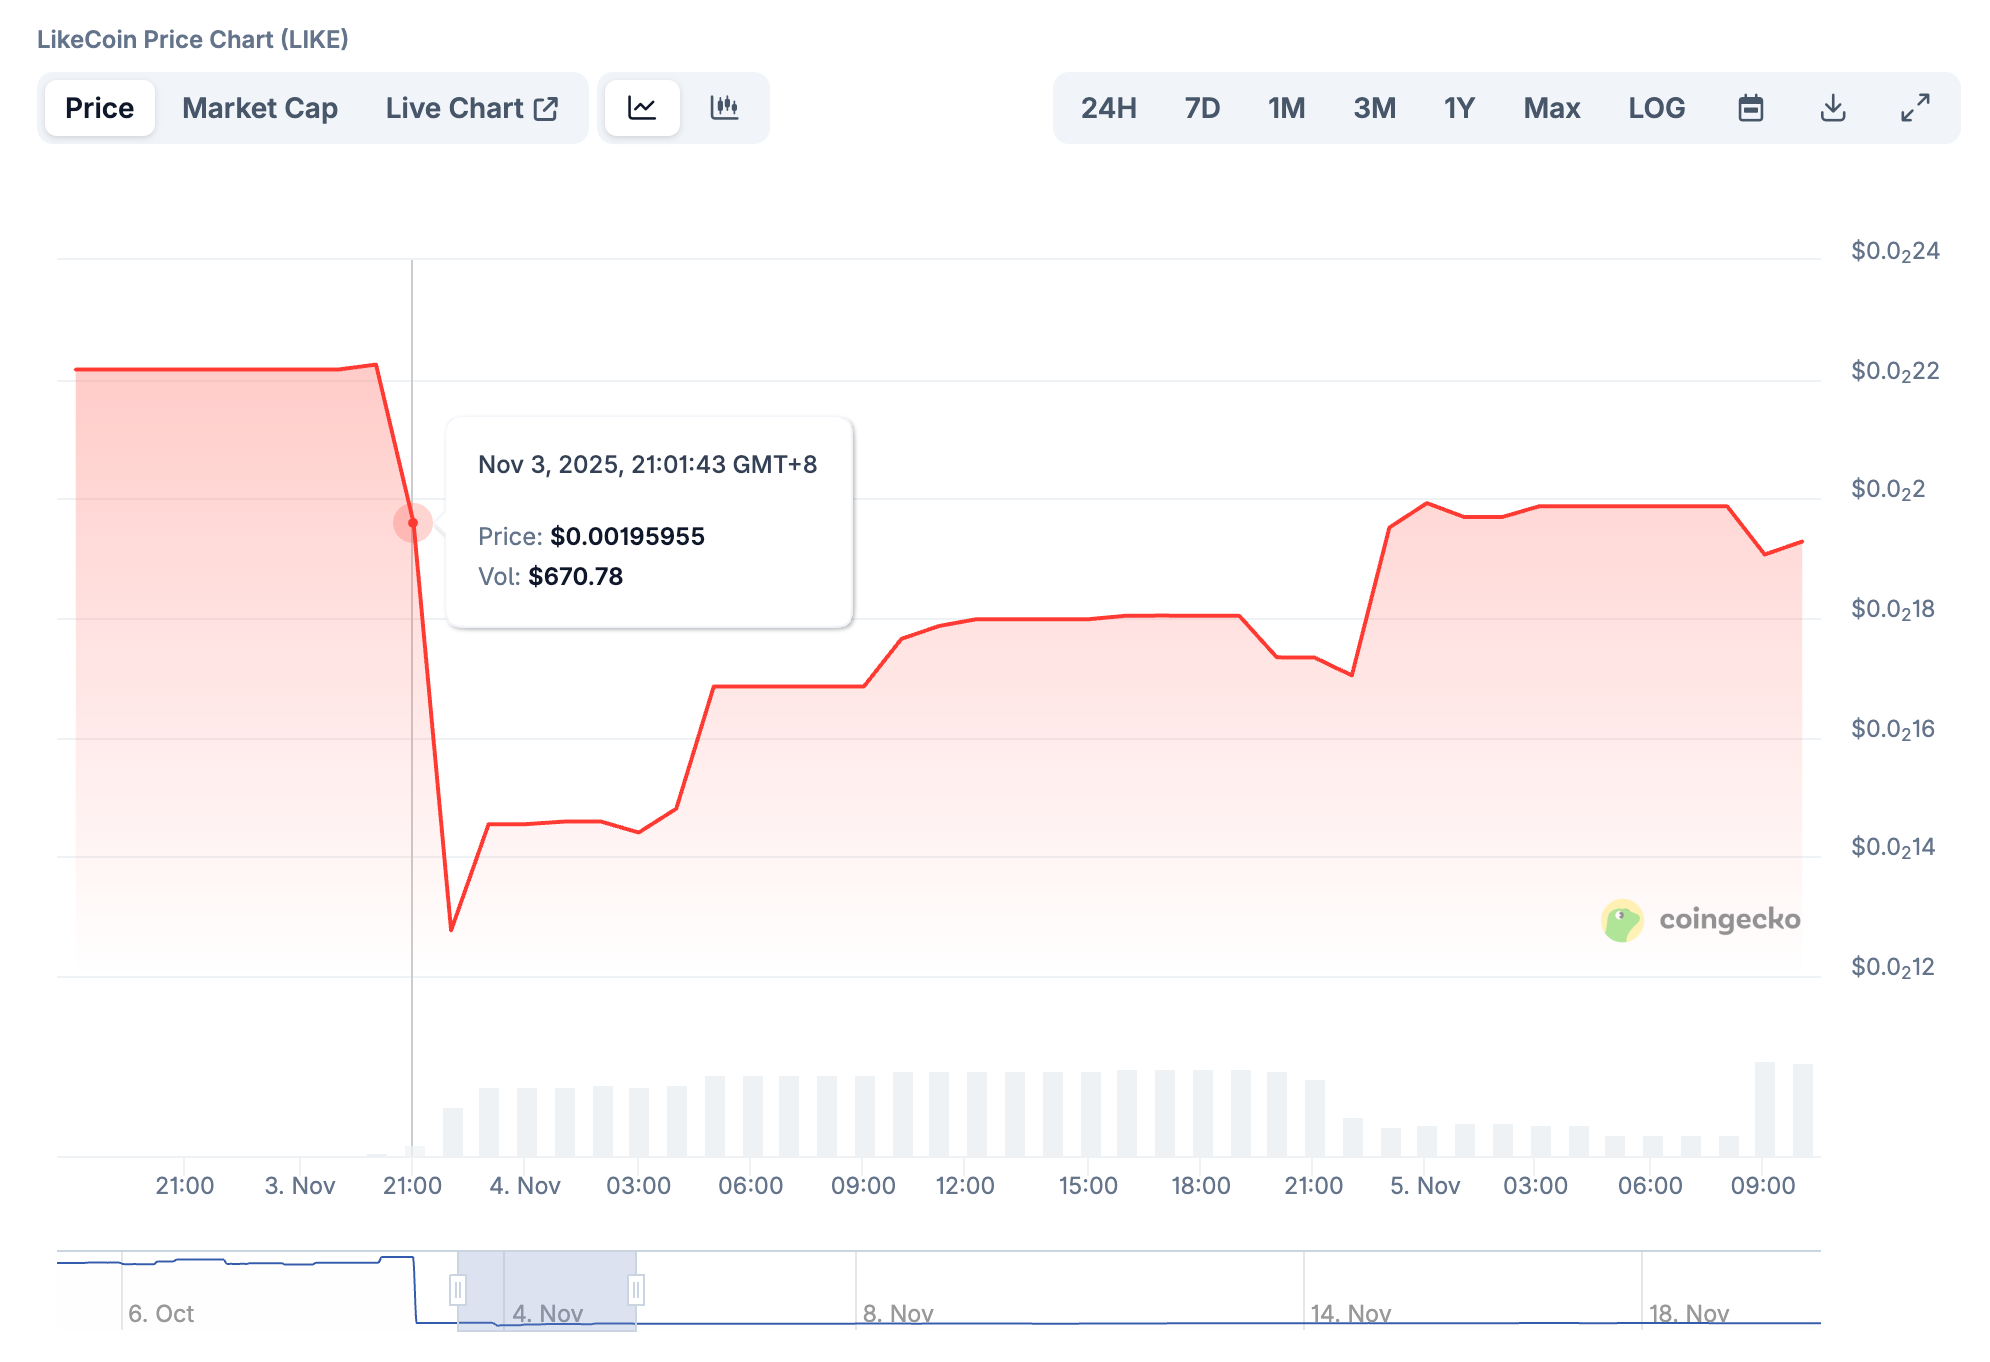Set time range to 3M

click(1374, 108)
